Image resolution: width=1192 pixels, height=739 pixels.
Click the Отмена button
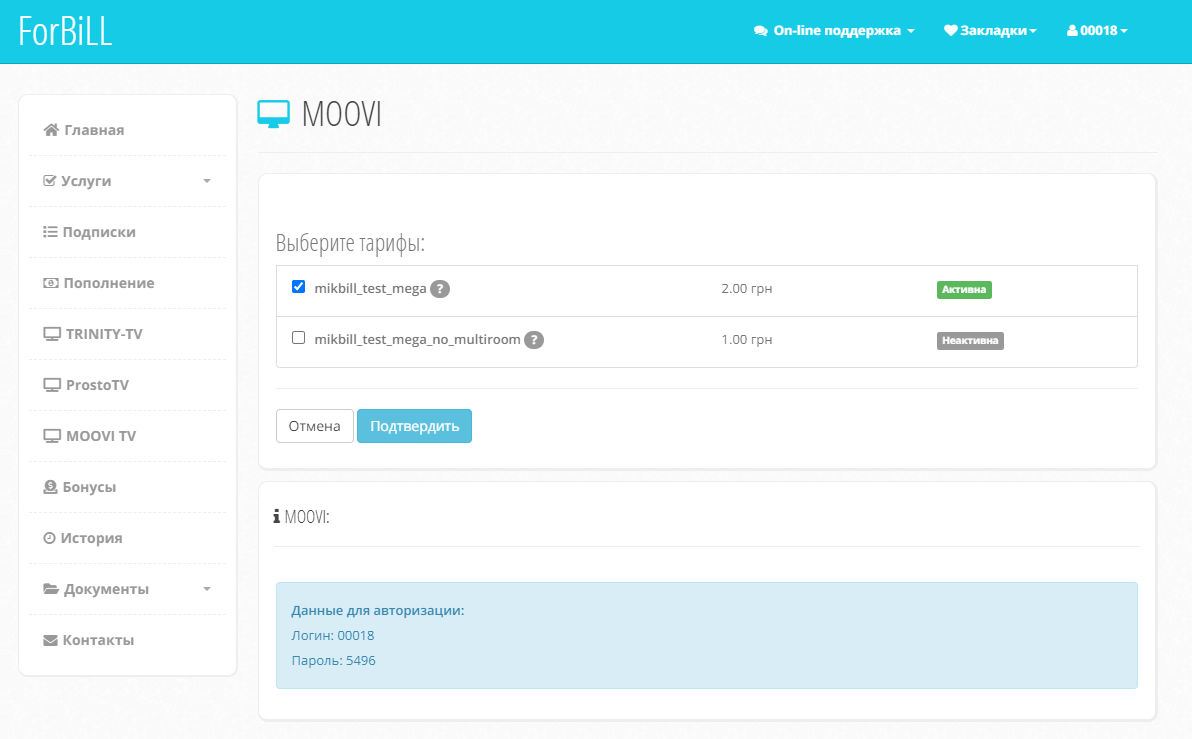315,426
